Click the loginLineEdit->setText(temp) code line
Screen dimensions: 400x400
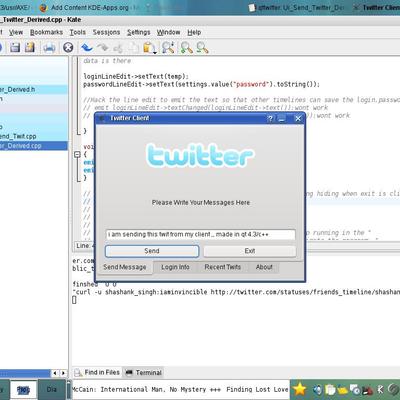coord(136,76)
